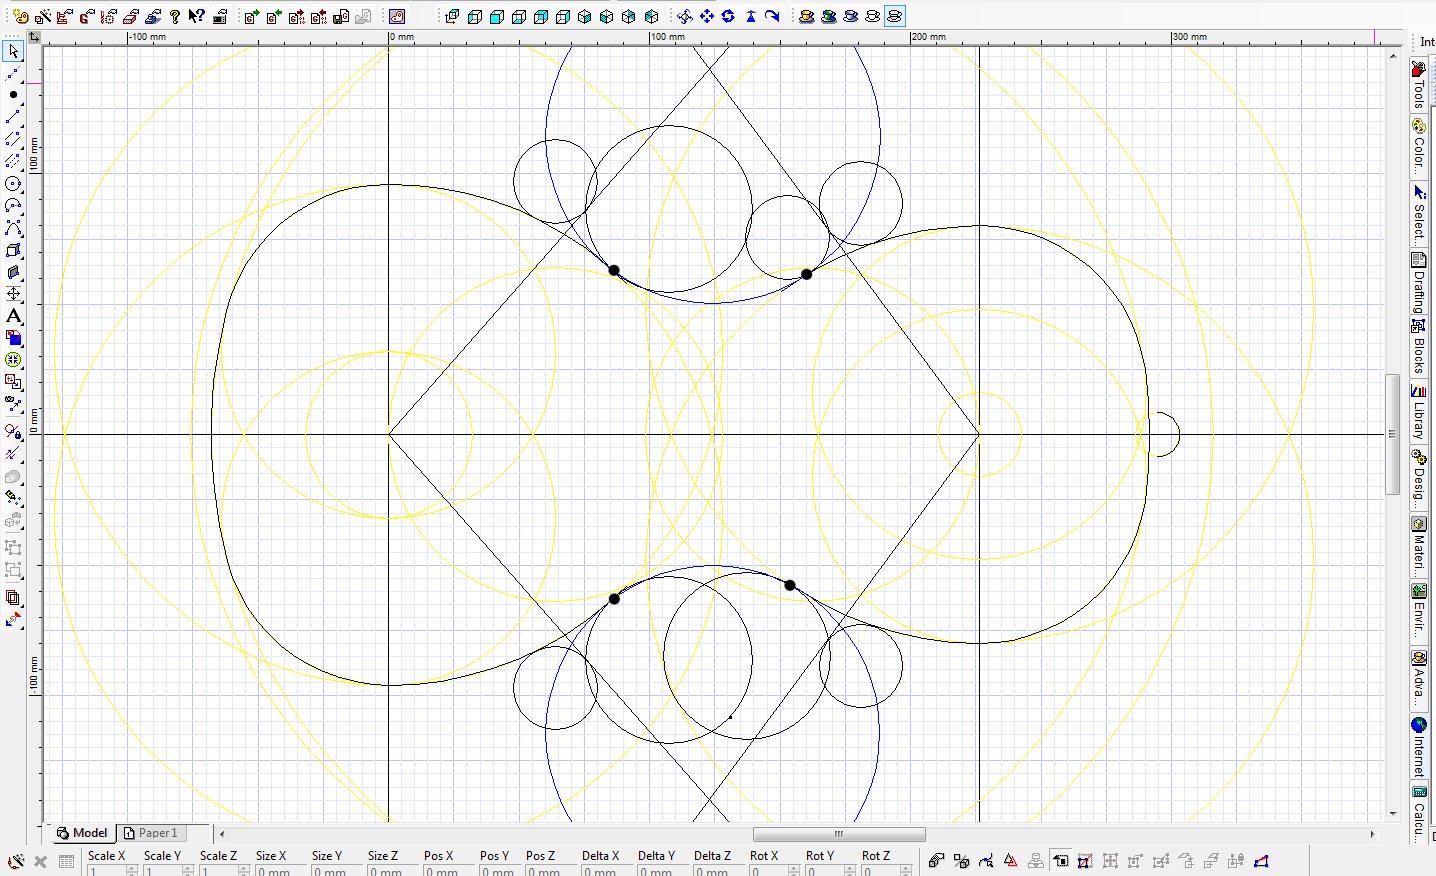The width and height of the screenshot is (1436, 876).
Task: Click the "200 mm" ruler label
Action: pyautogui.click(x=929, y=37)
